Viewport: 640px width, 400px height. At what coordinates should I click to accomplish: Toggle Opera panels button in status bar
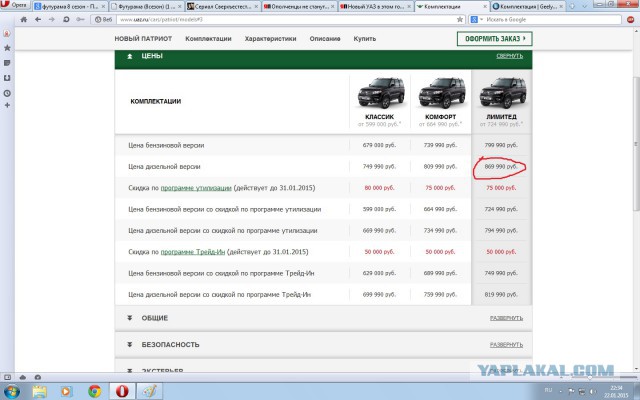[7, 378]
